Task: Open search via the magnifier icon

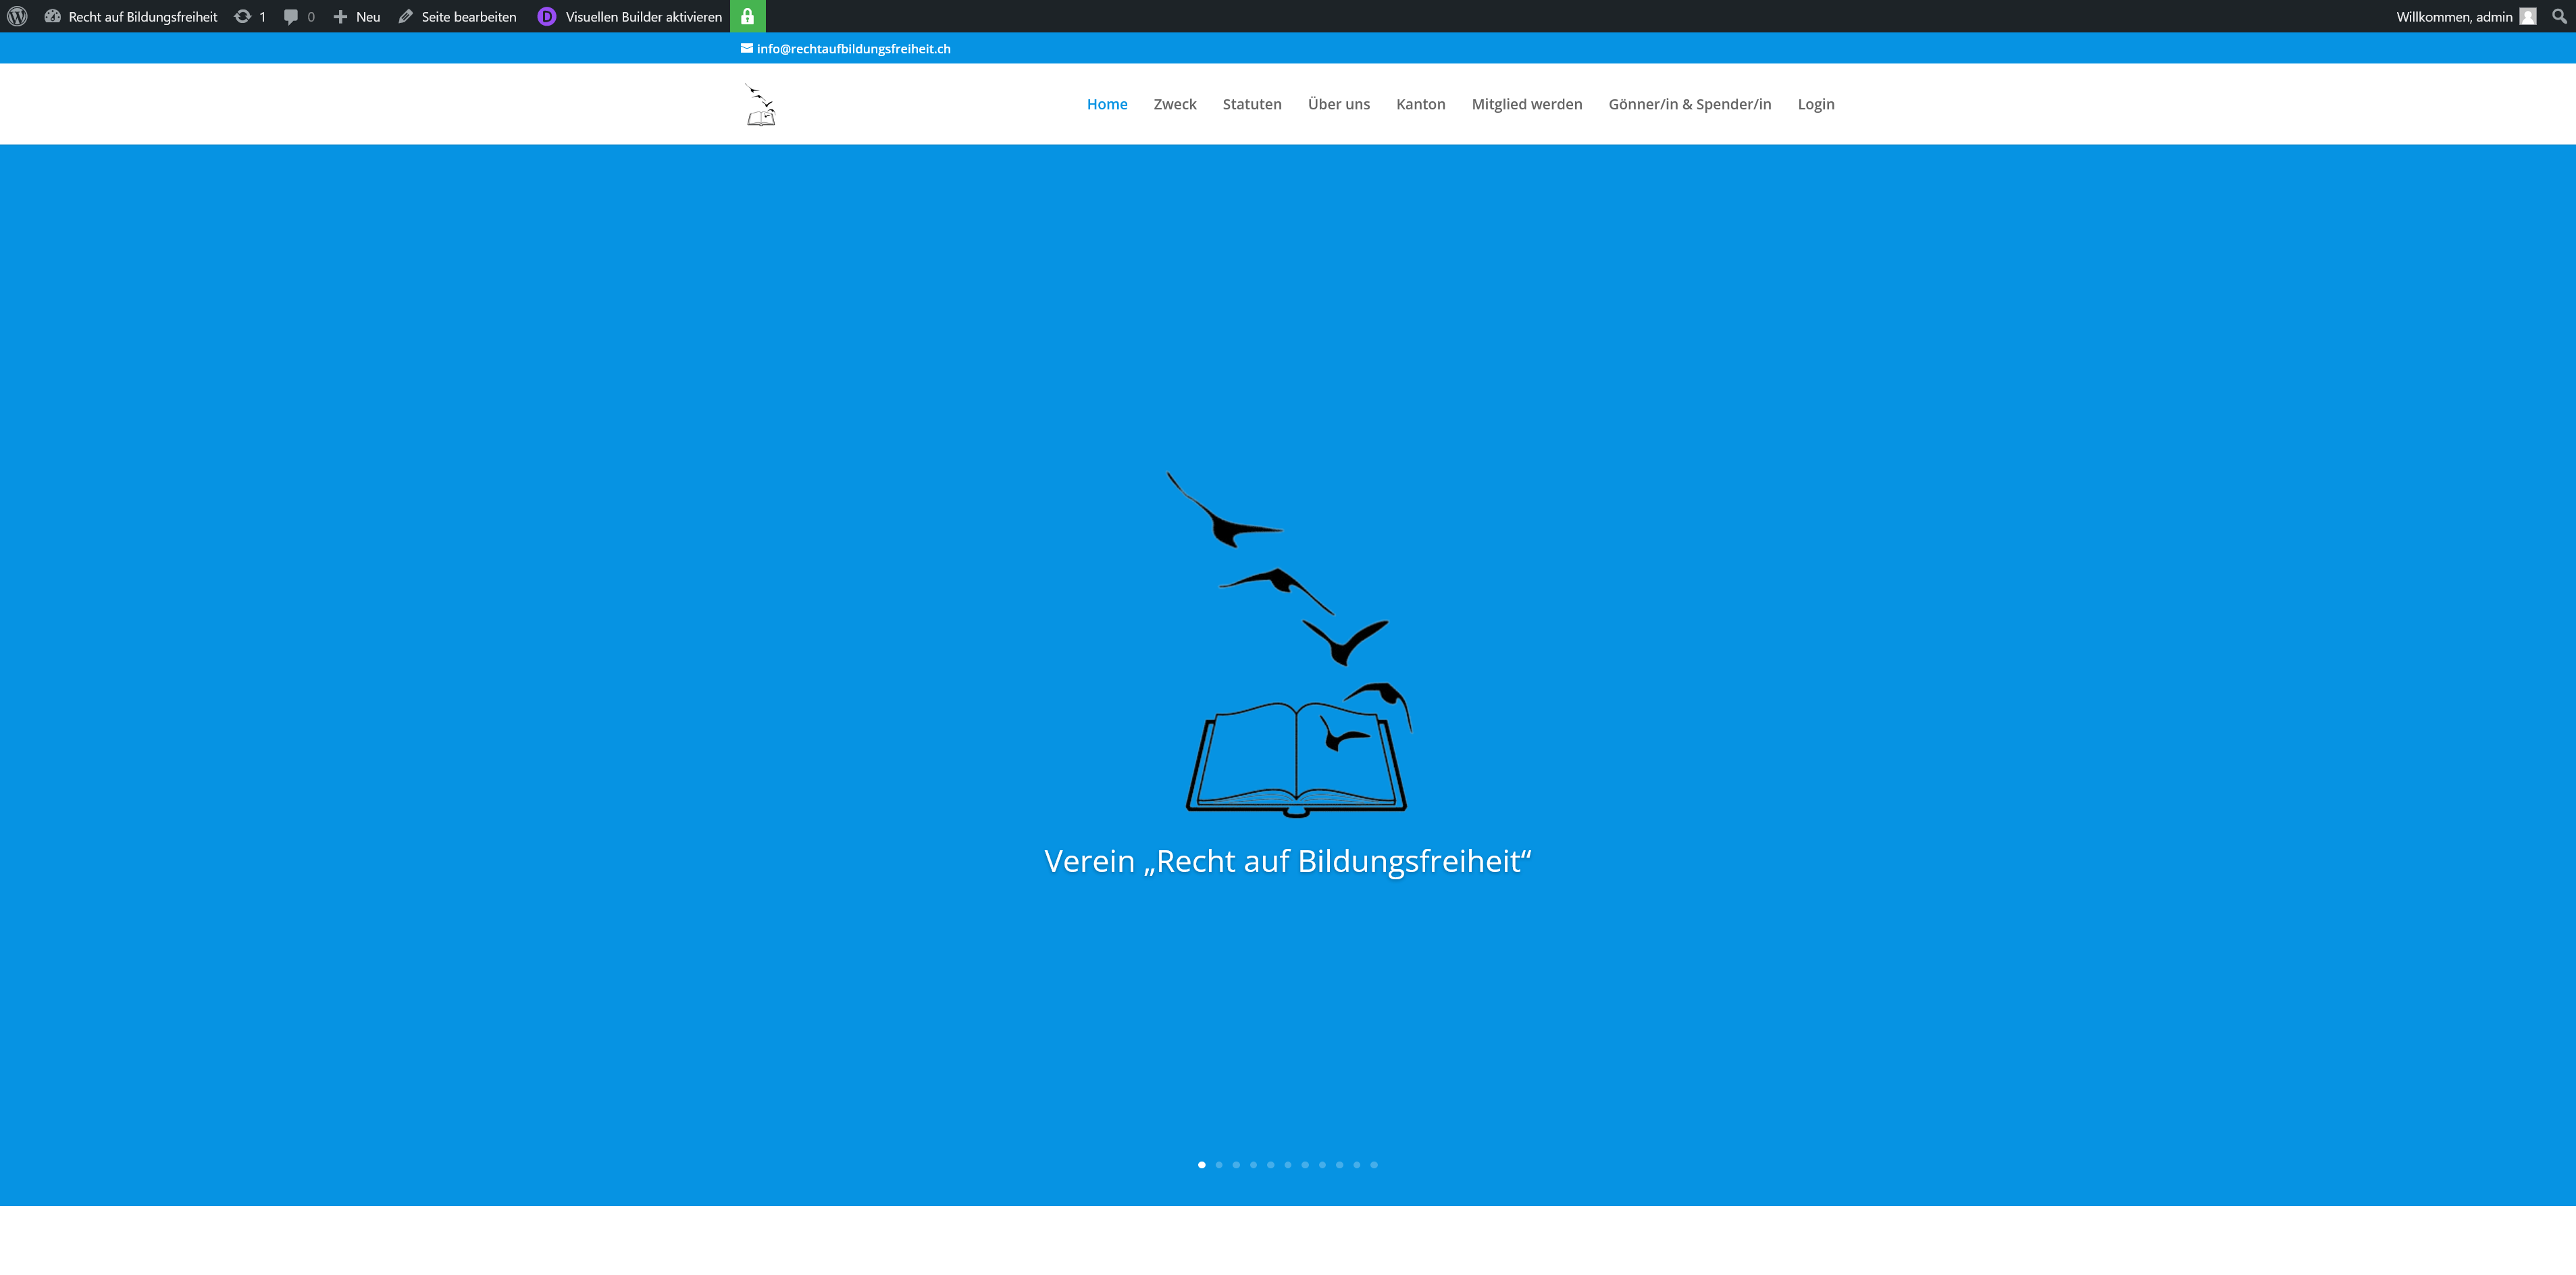Action: coord(2559,16)
